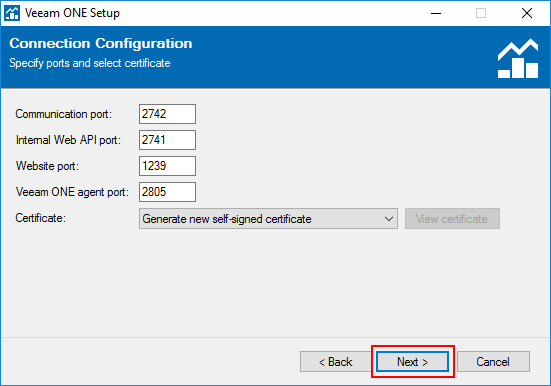Close the Veeam ONE Setup window
The width and height of the screenshot is (551, 386).
click(527, 13)
